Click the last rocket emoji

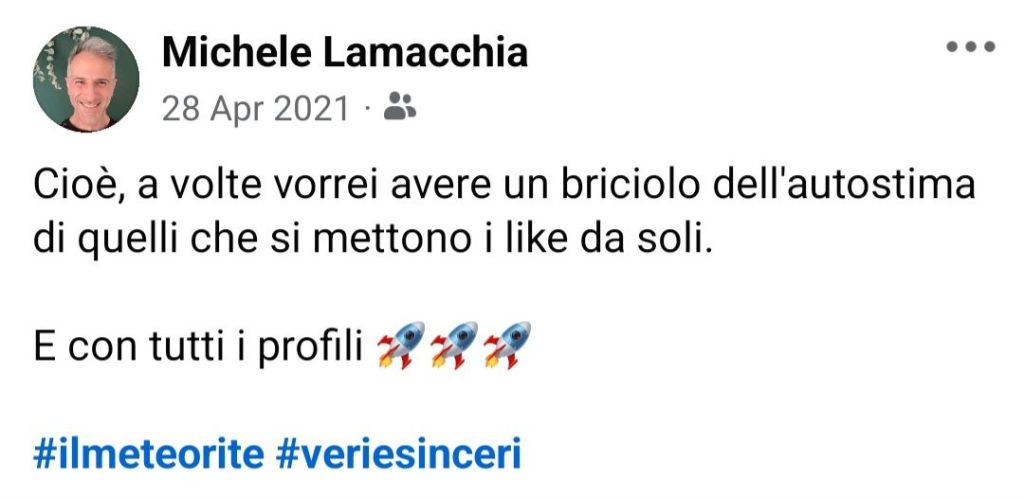click(506, 346)
